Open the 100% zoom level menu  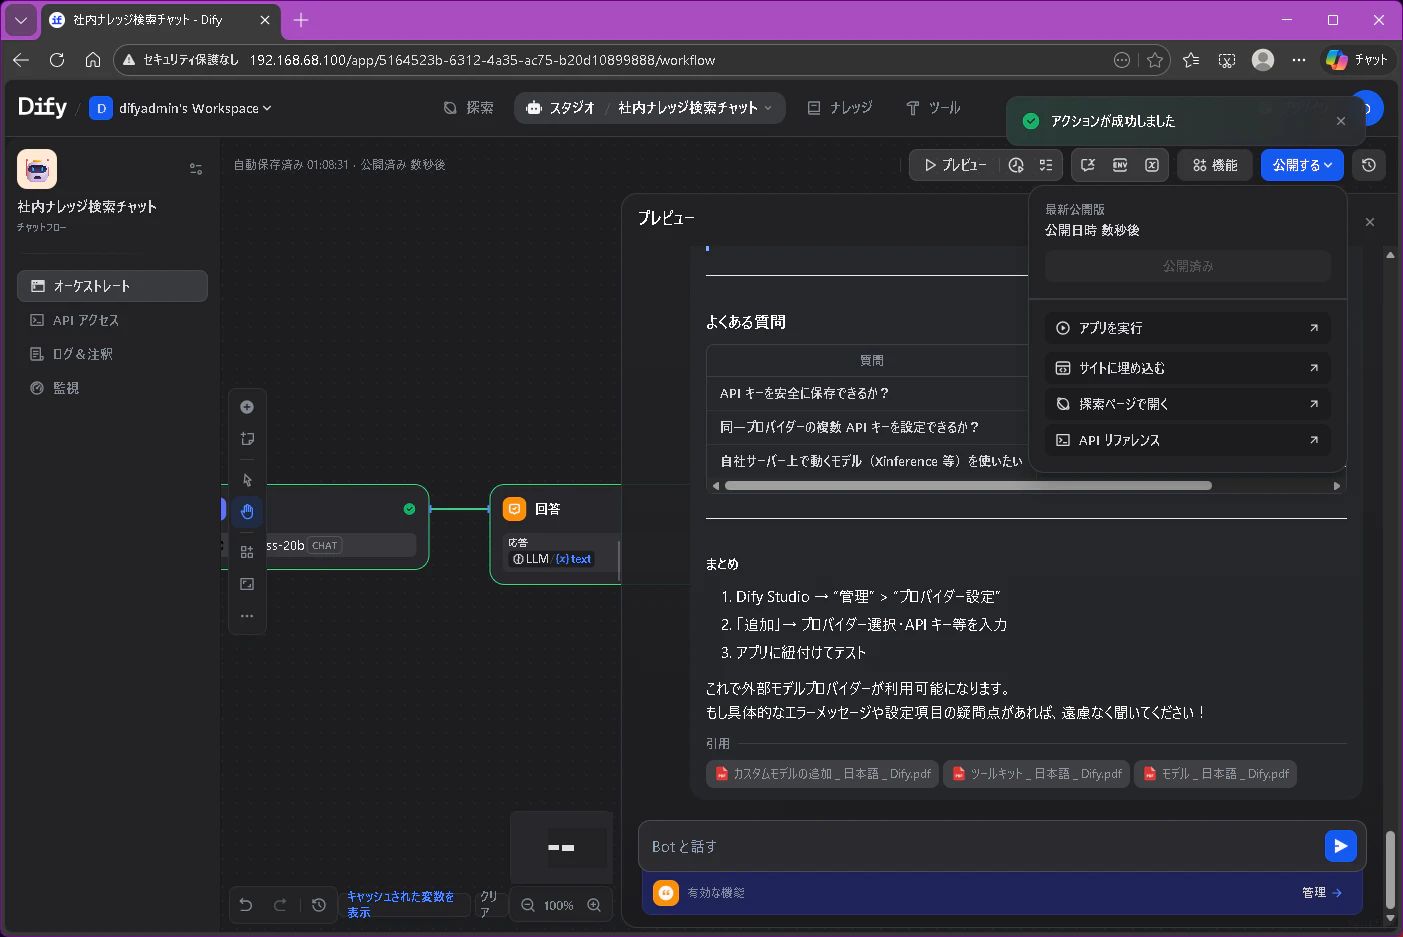tap(559, 905)
